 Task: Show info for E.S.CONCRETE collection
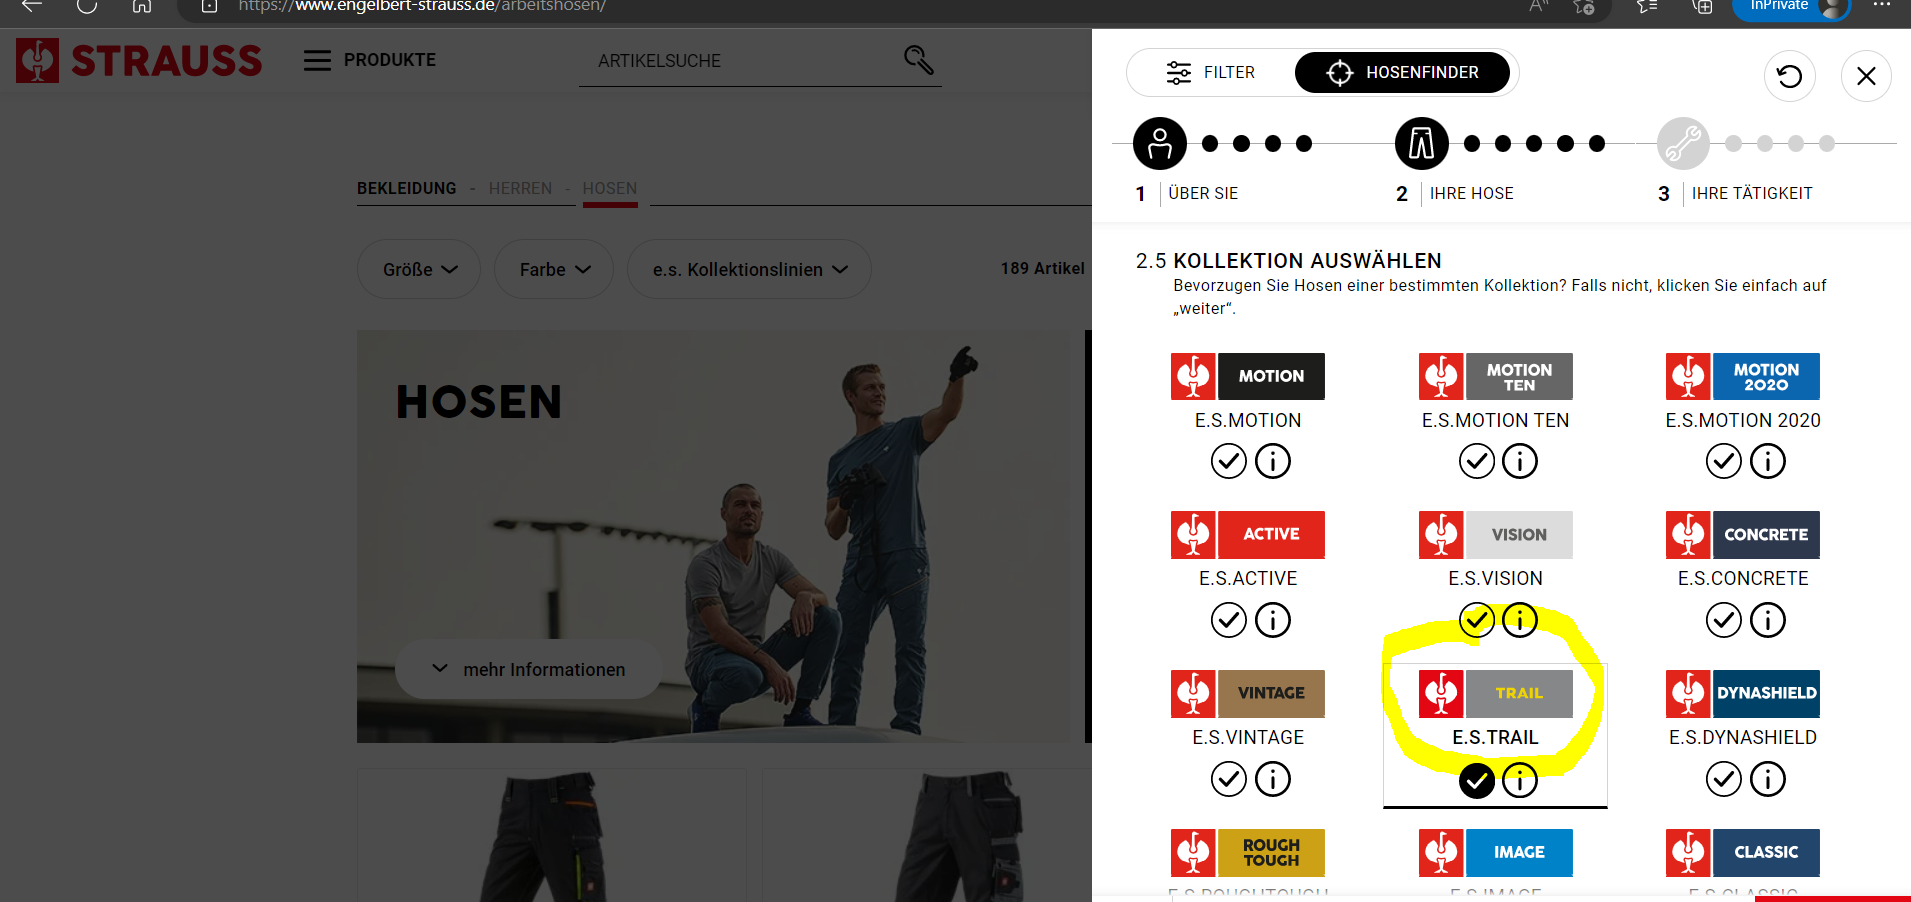point(1767,620)
